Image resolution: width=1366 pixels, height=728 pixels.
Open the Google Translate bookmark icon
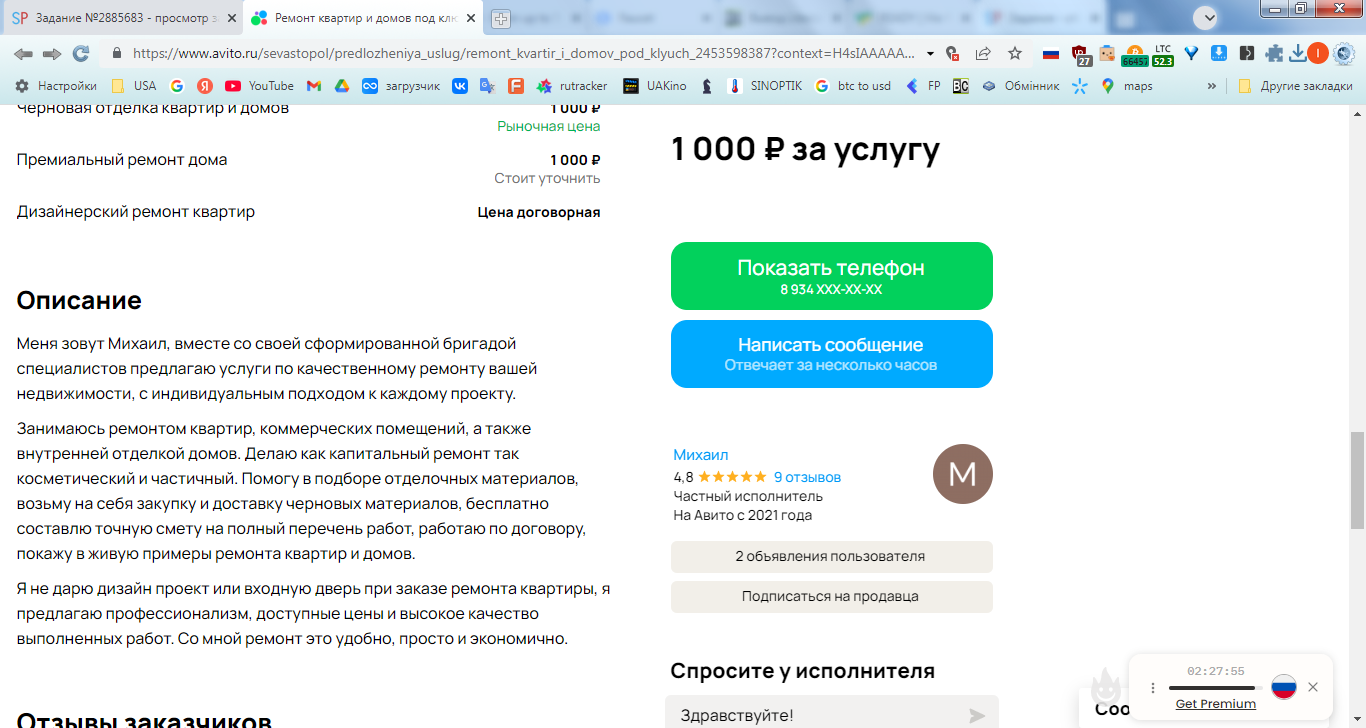pyautogui.click(x=487, y=86)
